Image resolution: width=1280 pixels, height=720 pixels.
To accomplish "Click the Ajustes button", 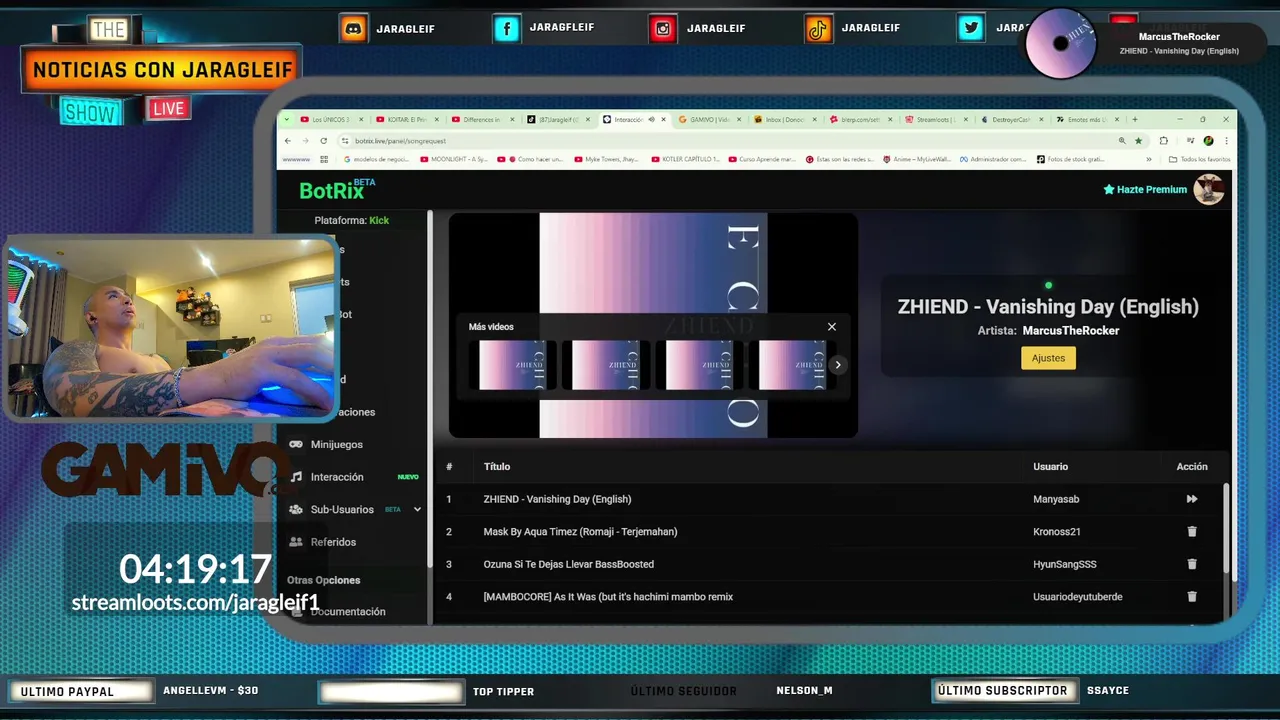I will [1048, 358].
